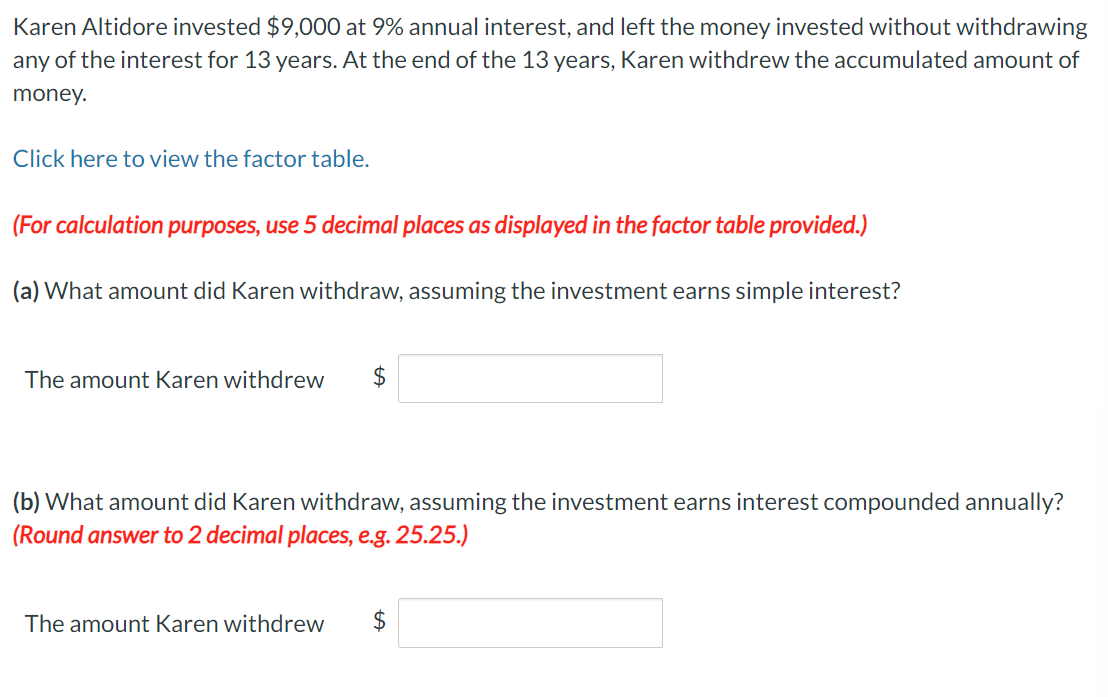Click the dollar sign beside part (a) field
The width and height of the screenshot is (1108, 697).
tap(379, 377)
